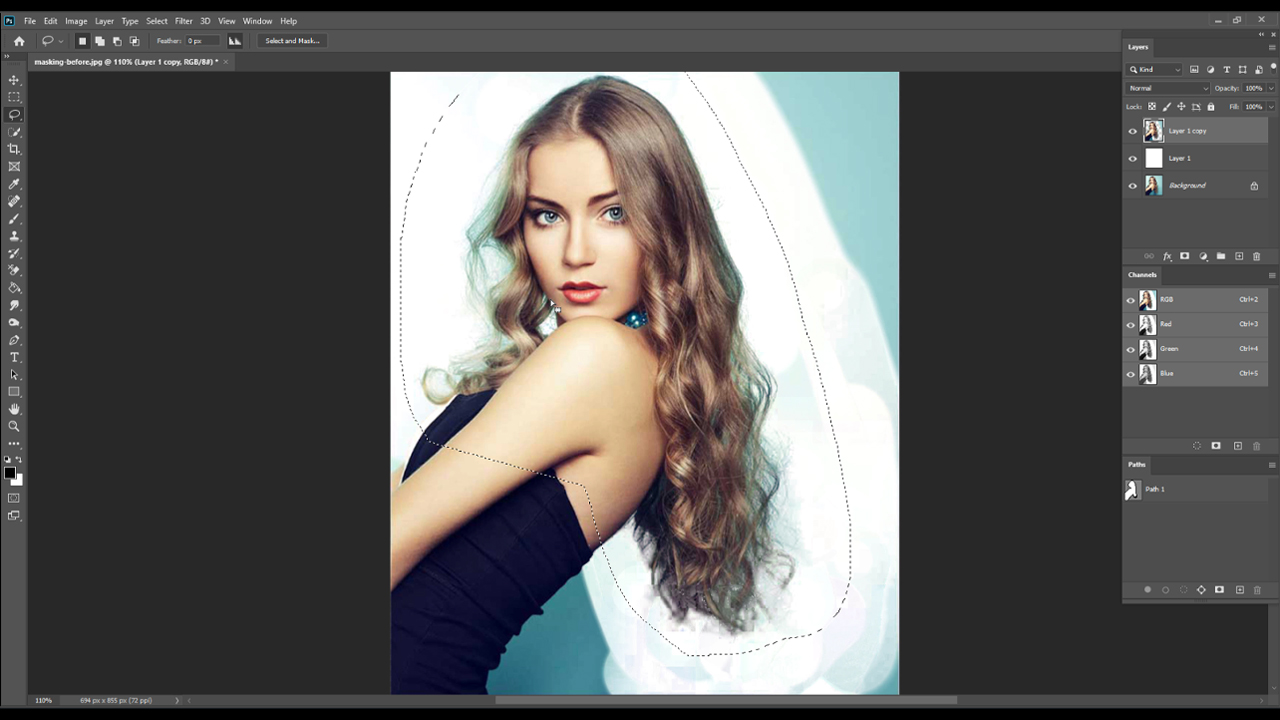Select the Horizontal Type tool
Image resolution: width=1280 pixels, height=720 pixels.
(14, 357)
